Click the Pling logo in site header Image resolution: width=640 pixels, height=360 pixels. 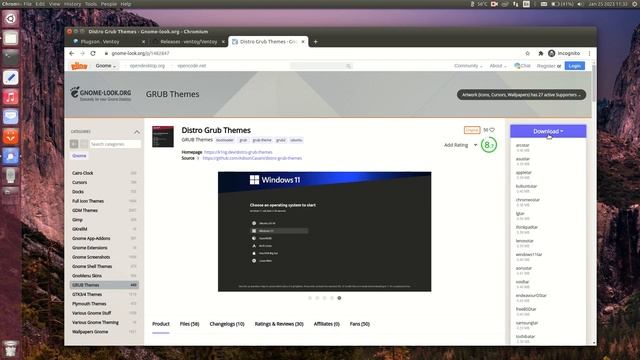pyautogui.click(x=79, y=66)
